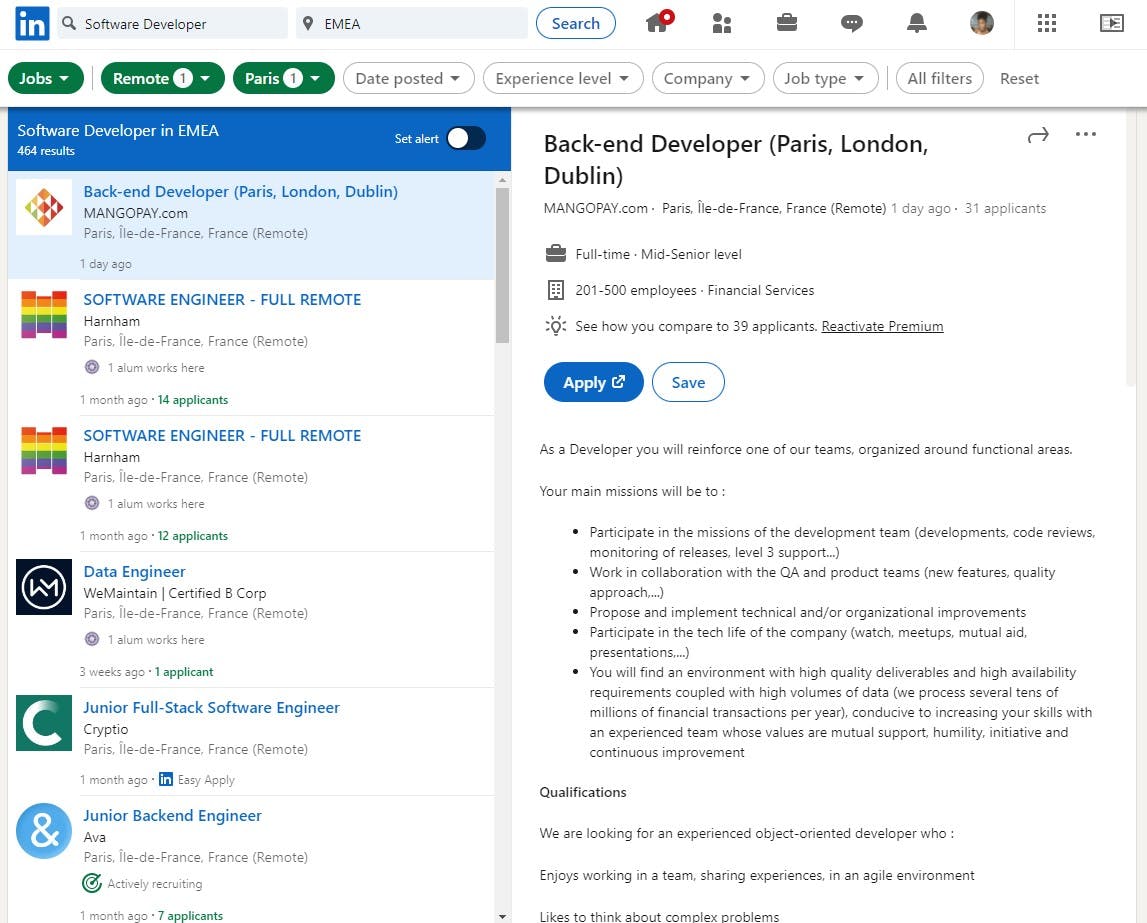Open the Learning video icon

1112,23
